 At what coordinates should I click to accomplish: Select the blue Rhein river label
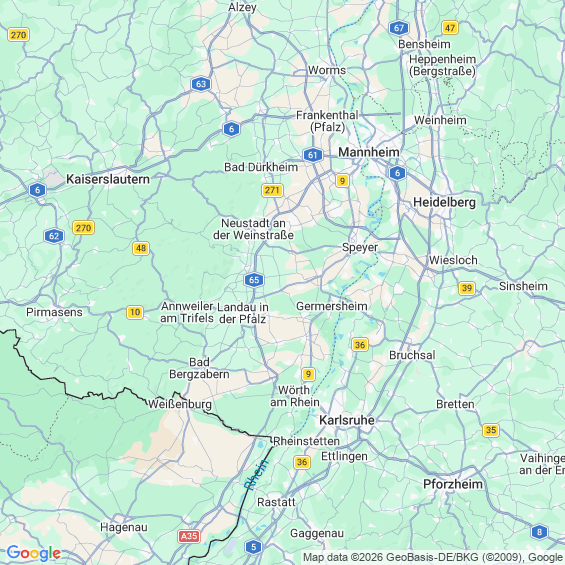coord(256,475)
